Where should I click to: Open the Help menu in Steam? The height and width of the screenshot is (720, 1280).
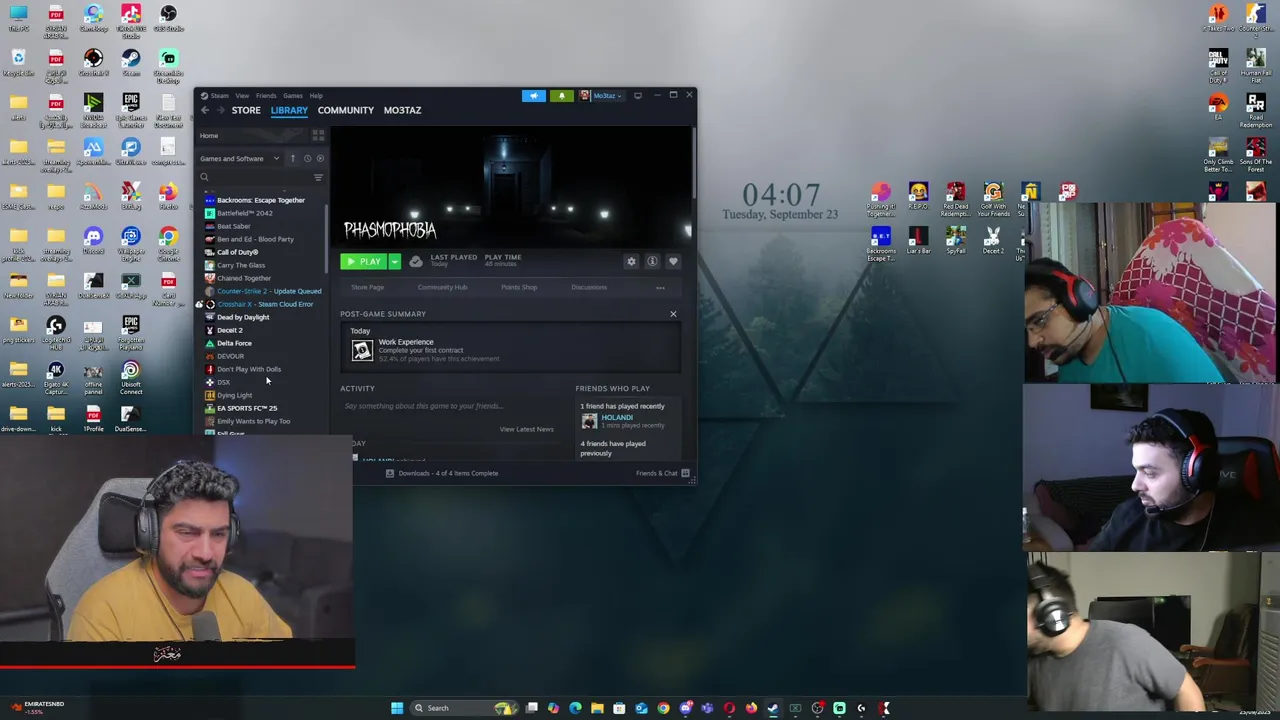point(316,96)
